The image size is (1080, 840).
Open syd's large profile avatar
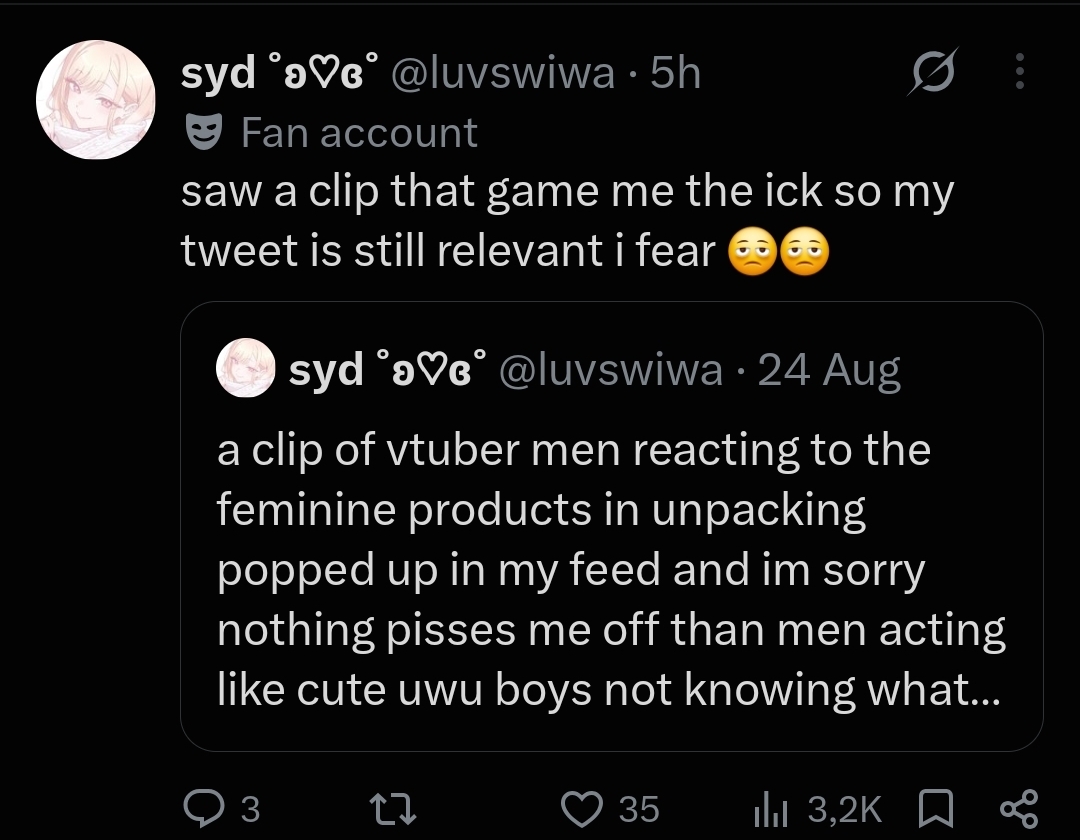(x=96, y=100)
